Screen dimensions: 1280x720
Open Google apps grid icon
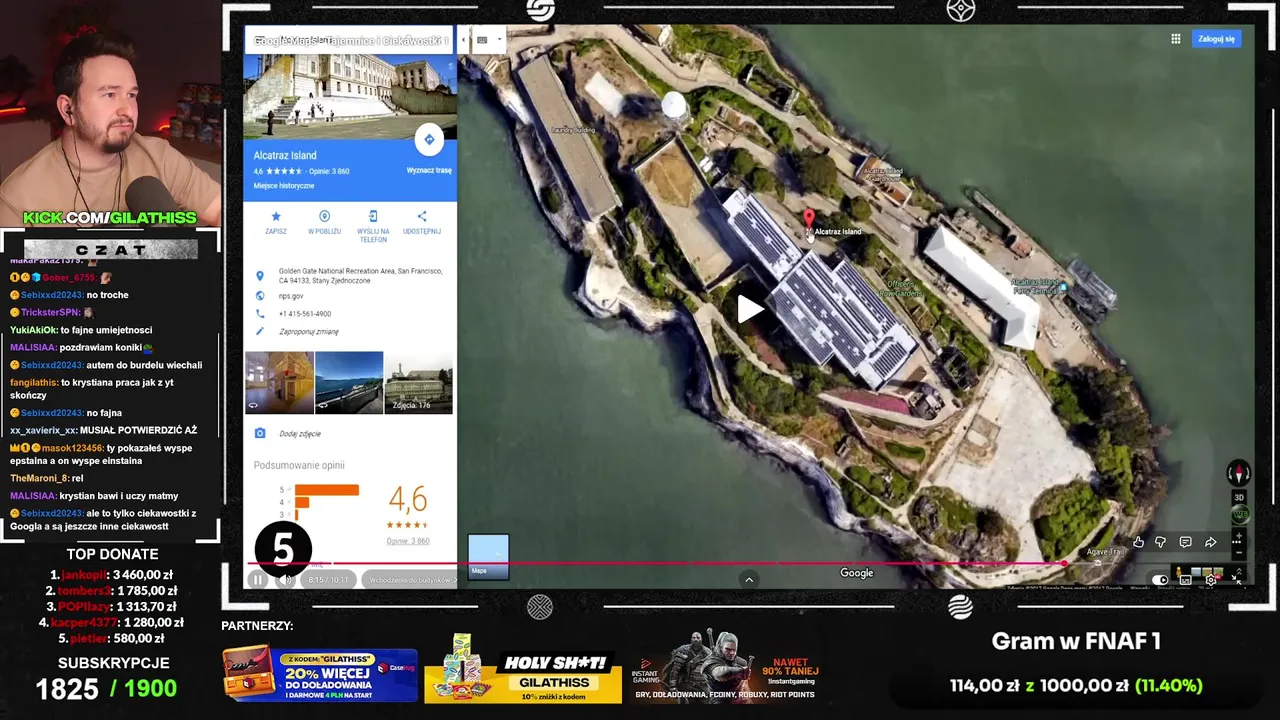tap(1176, 39)
